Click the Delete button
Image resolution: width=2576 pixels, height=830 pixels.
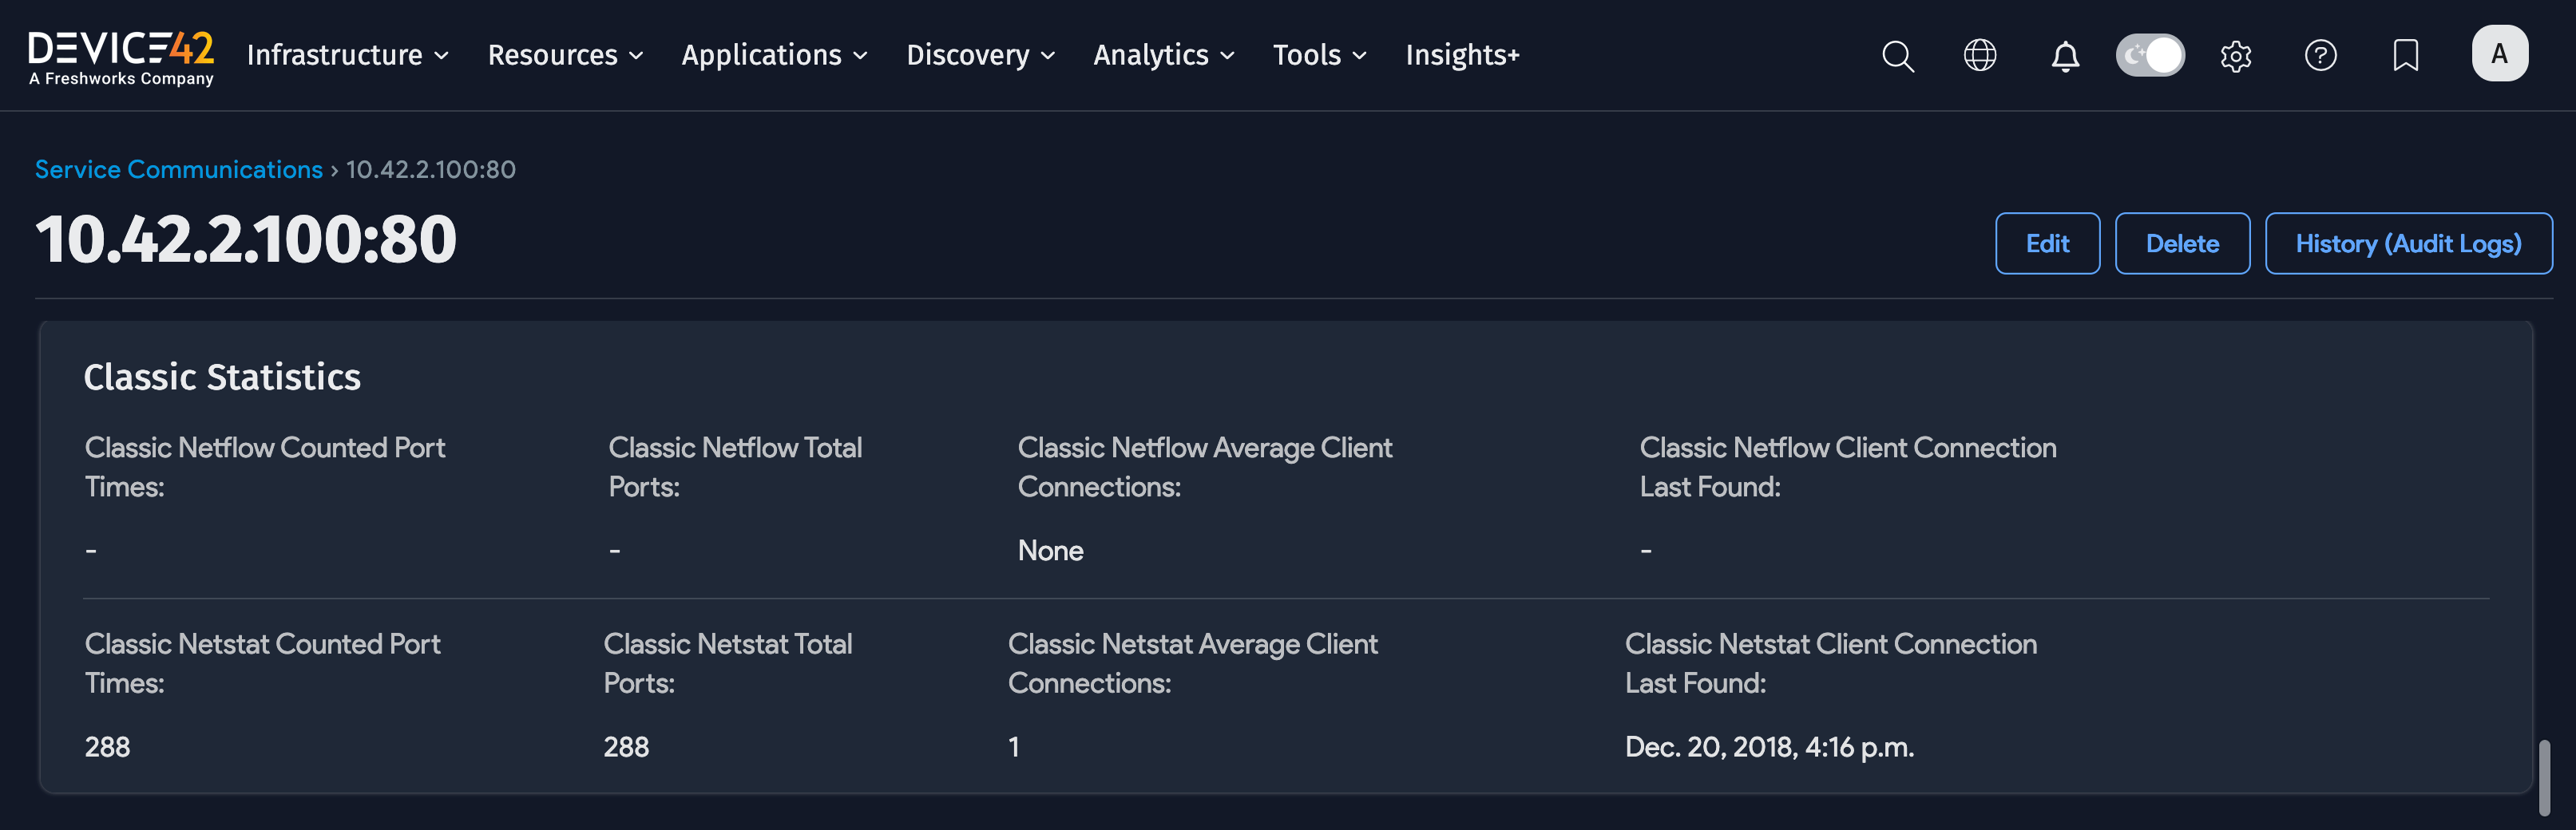(x=2182, y=244)
